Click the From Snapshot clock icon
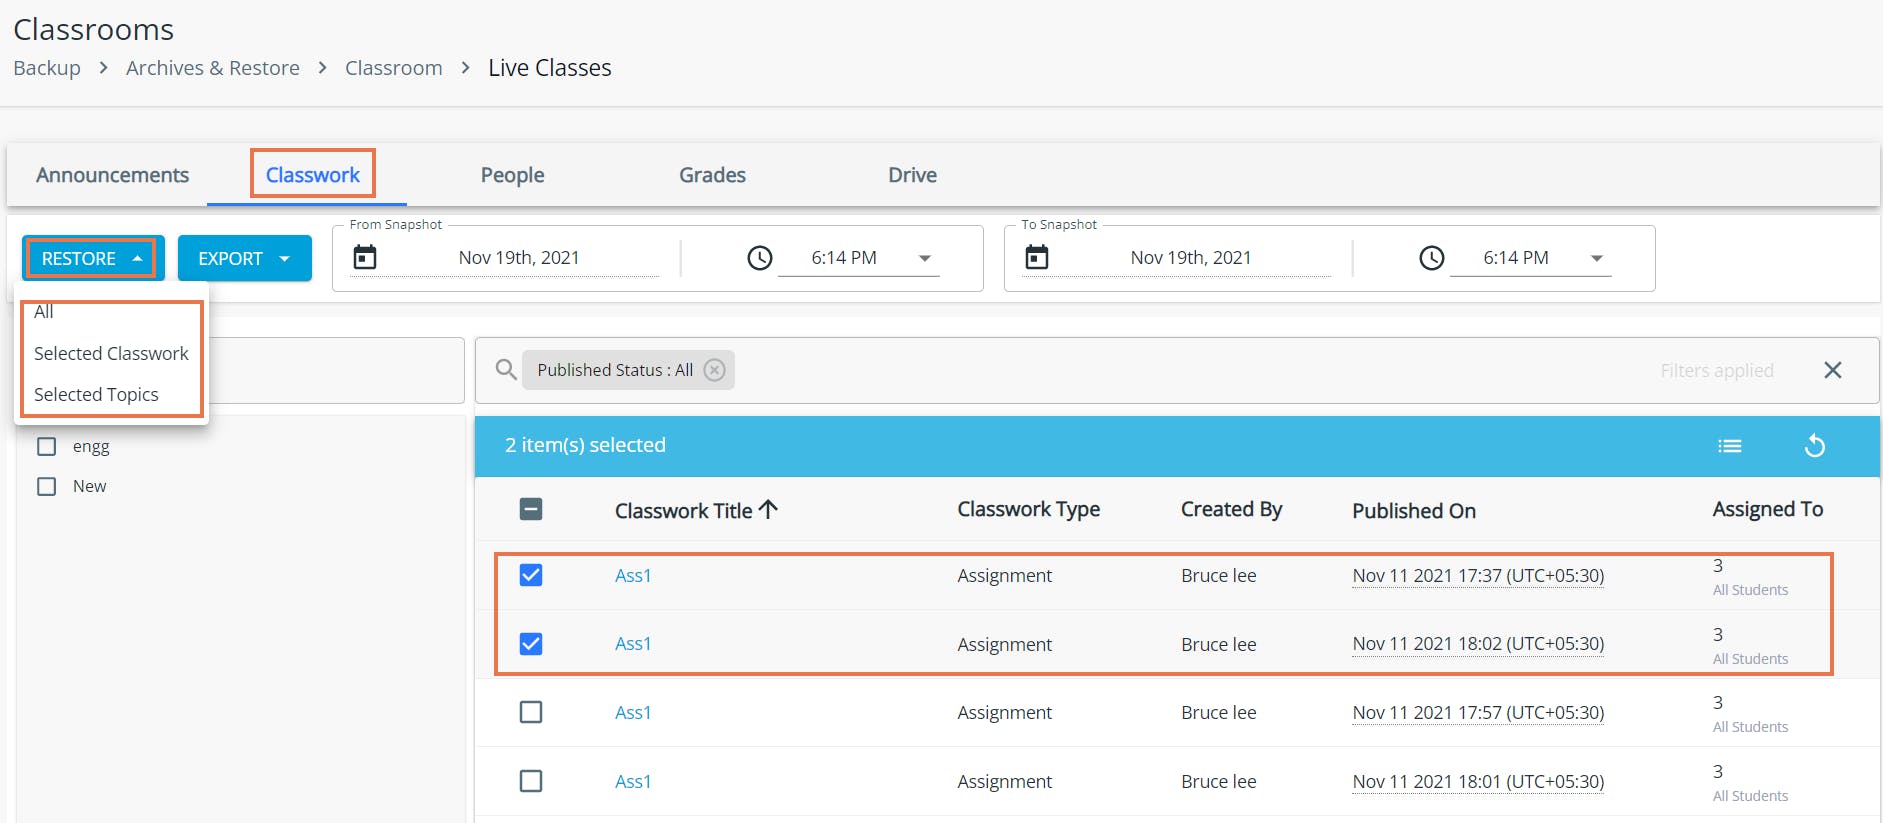 point(760,258)
